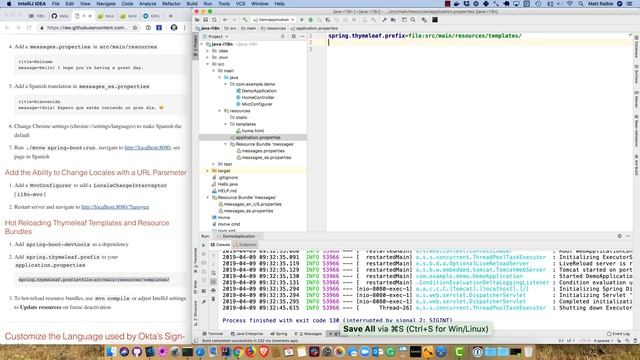Follow the localhost:8080/?lang=es link

[115, 207]
